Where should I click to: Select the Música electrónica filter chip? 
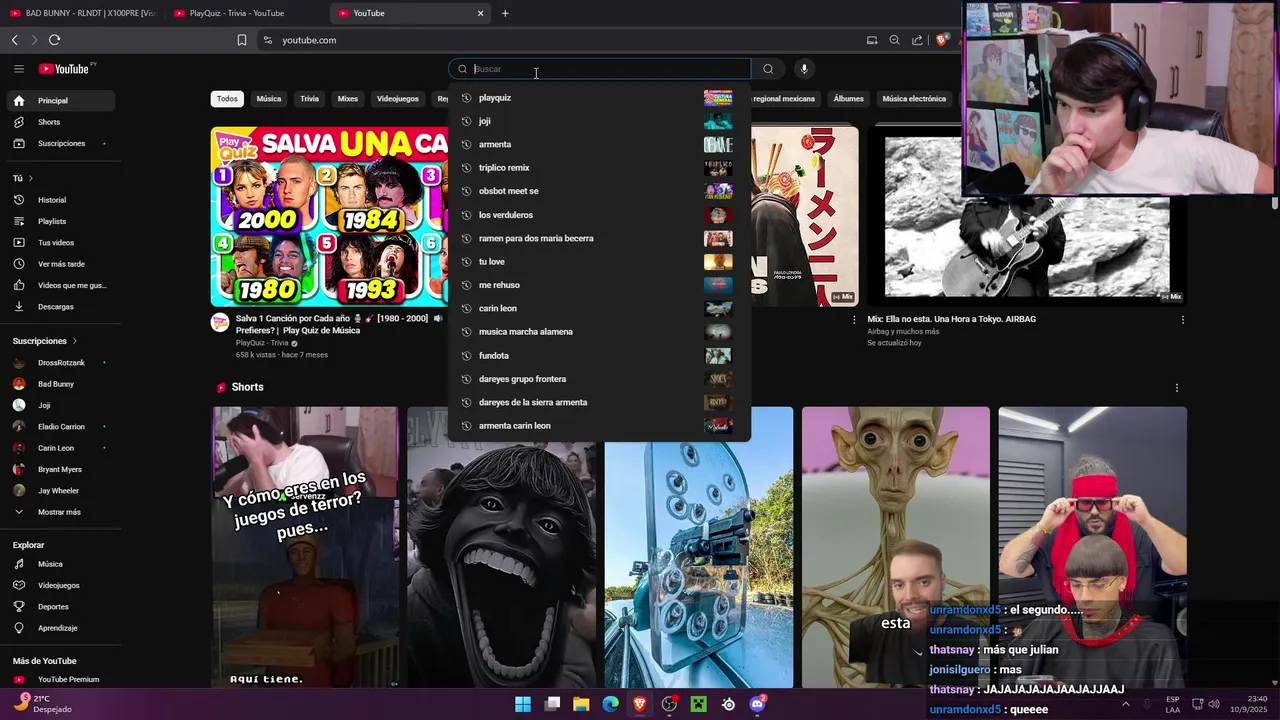click(x=914, y=99)
